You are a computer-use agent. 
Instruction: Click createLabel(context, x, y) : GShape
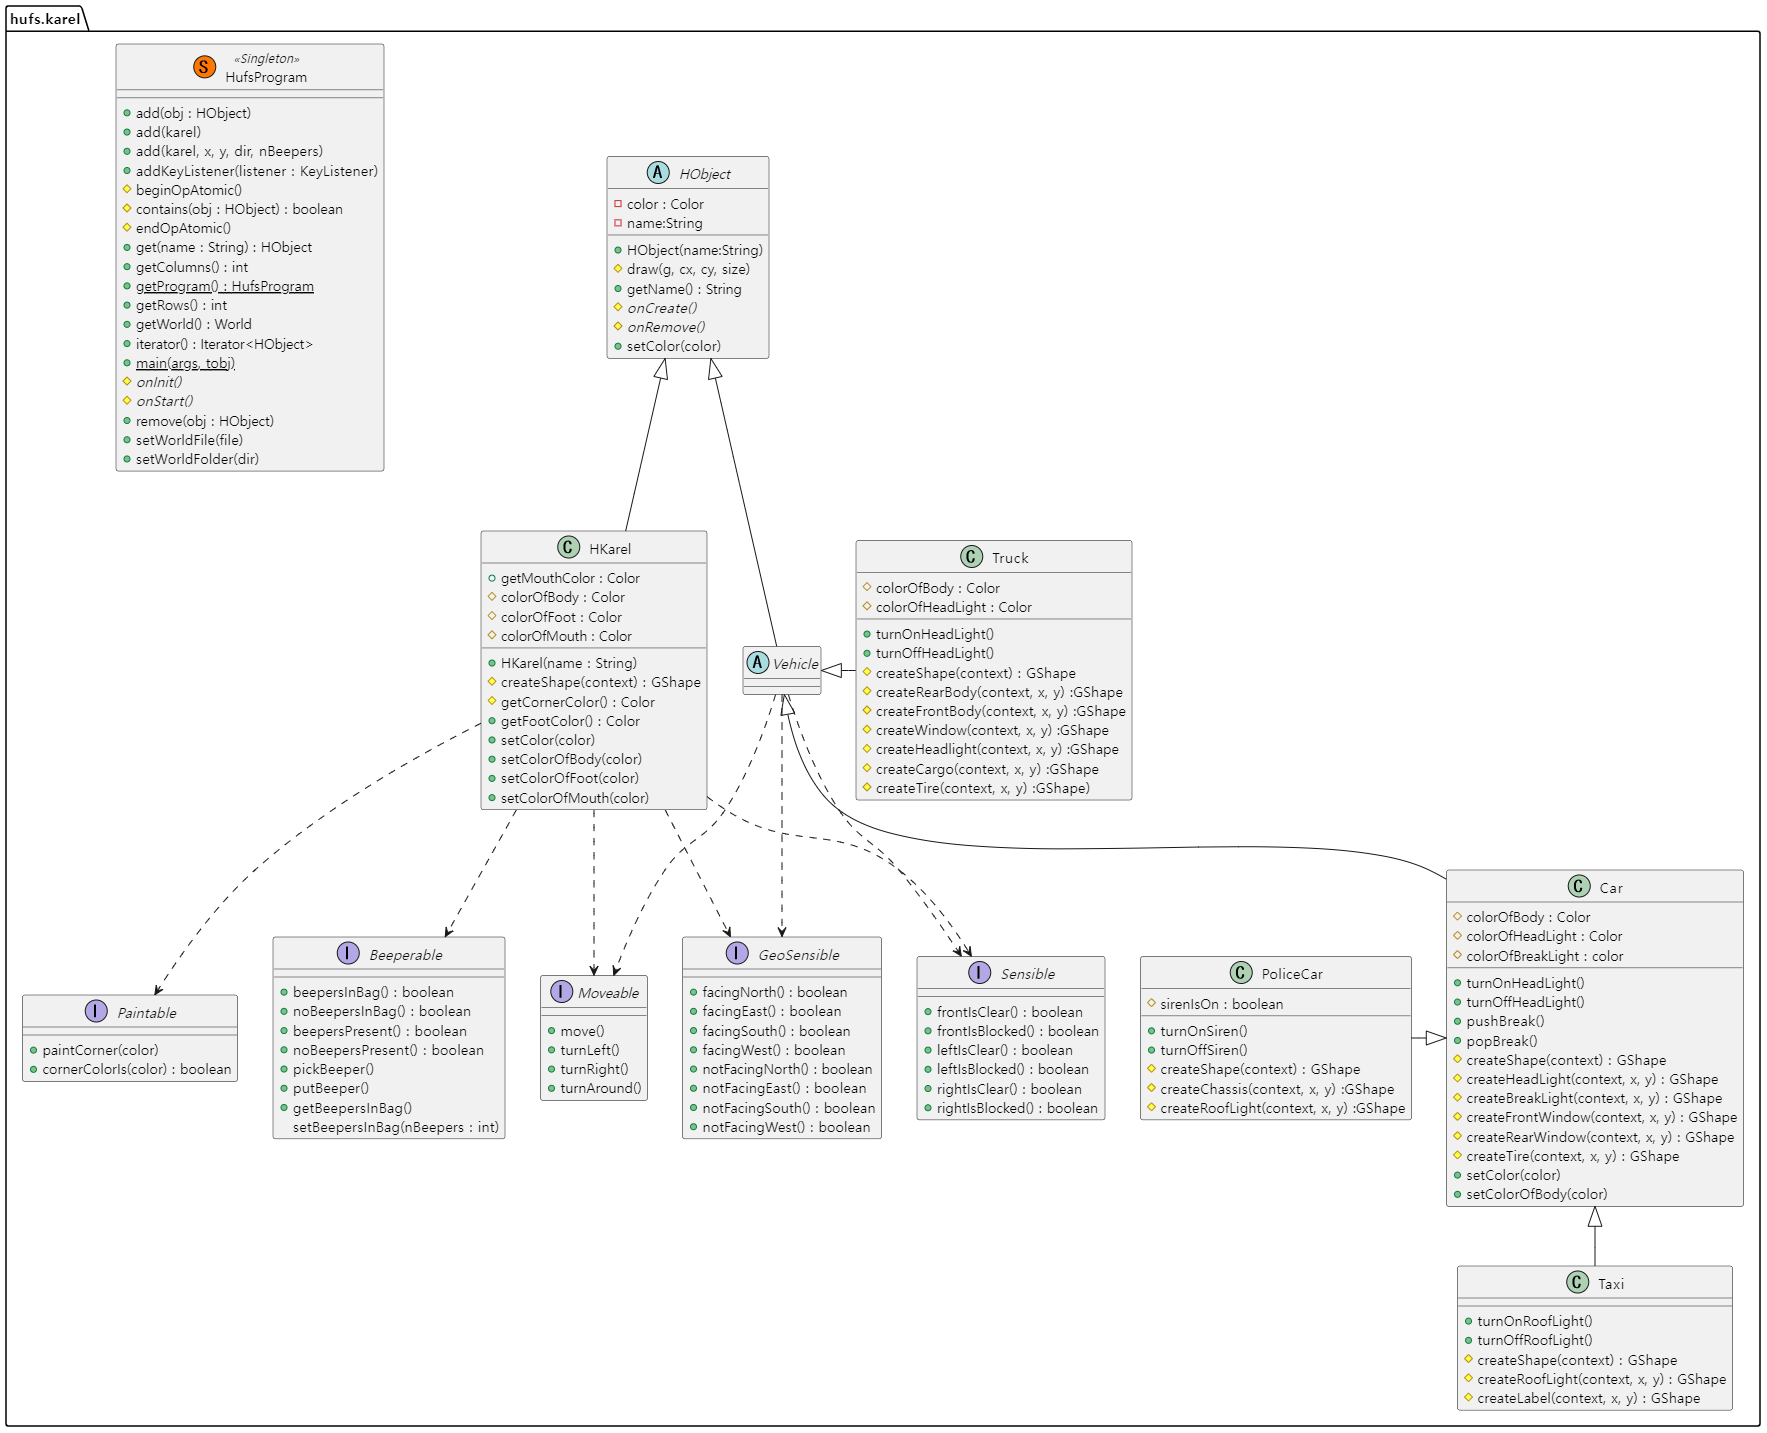[1588, 1398]
